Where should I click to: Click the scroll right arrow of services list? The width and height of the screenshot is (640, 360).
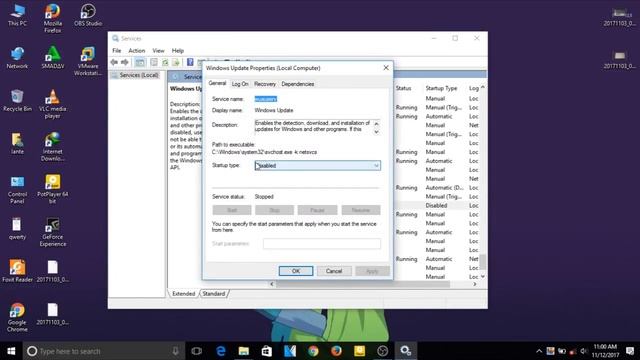point(475,284)
